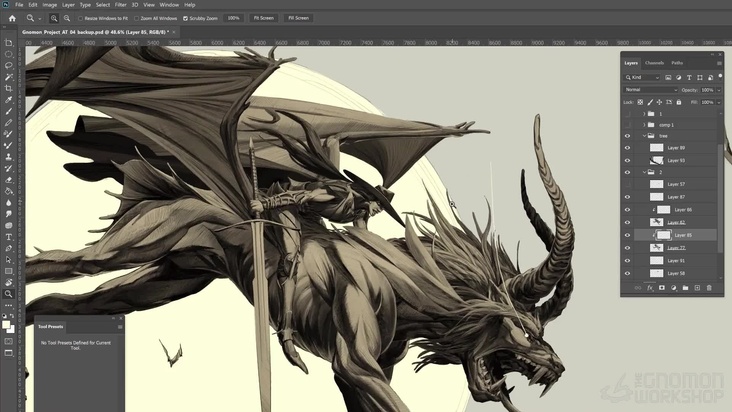Screen dimensions: 732x412
Task: Toggle layer filtering on/off switch
Action: [720, 76]
